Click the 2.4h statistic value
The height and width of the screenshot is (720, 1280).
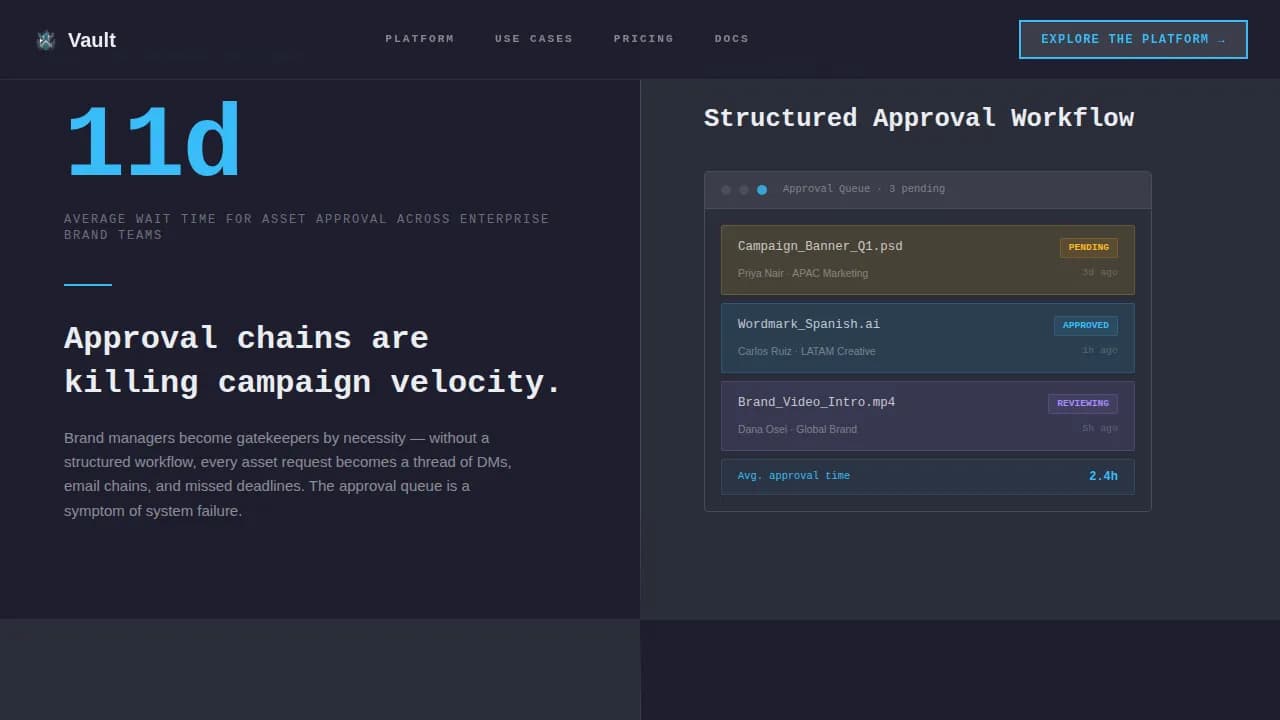tap(1103, 476)
